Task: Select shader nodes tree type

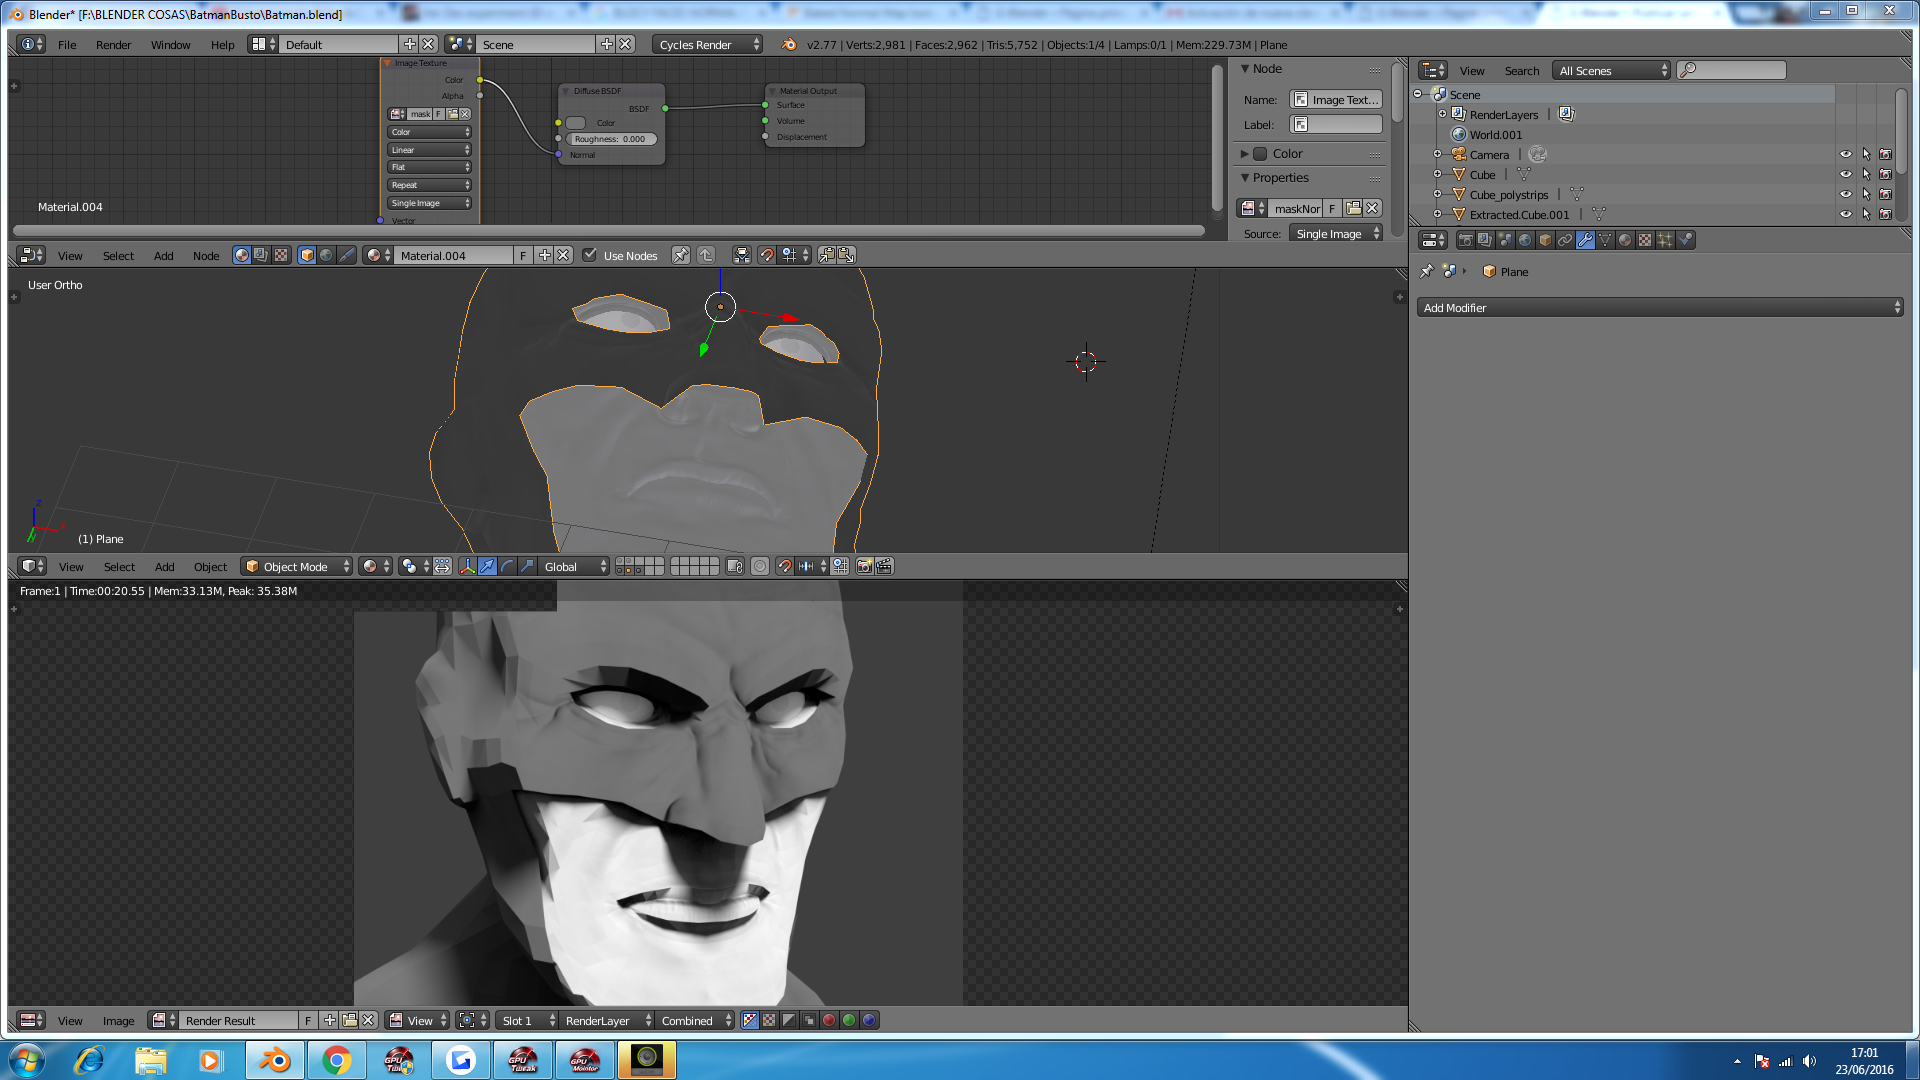Action: point(242,255)
